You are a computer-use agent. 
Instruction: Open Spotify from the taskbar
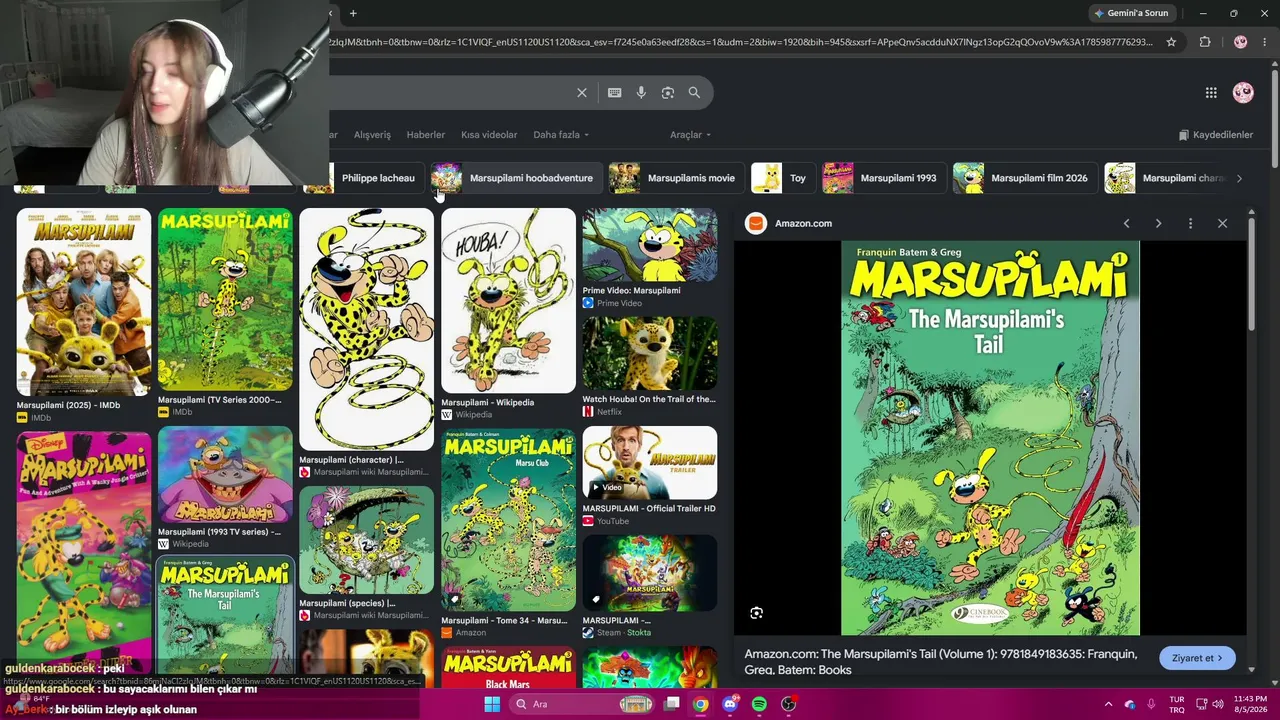pyautogui.click(x=759, y=704)
